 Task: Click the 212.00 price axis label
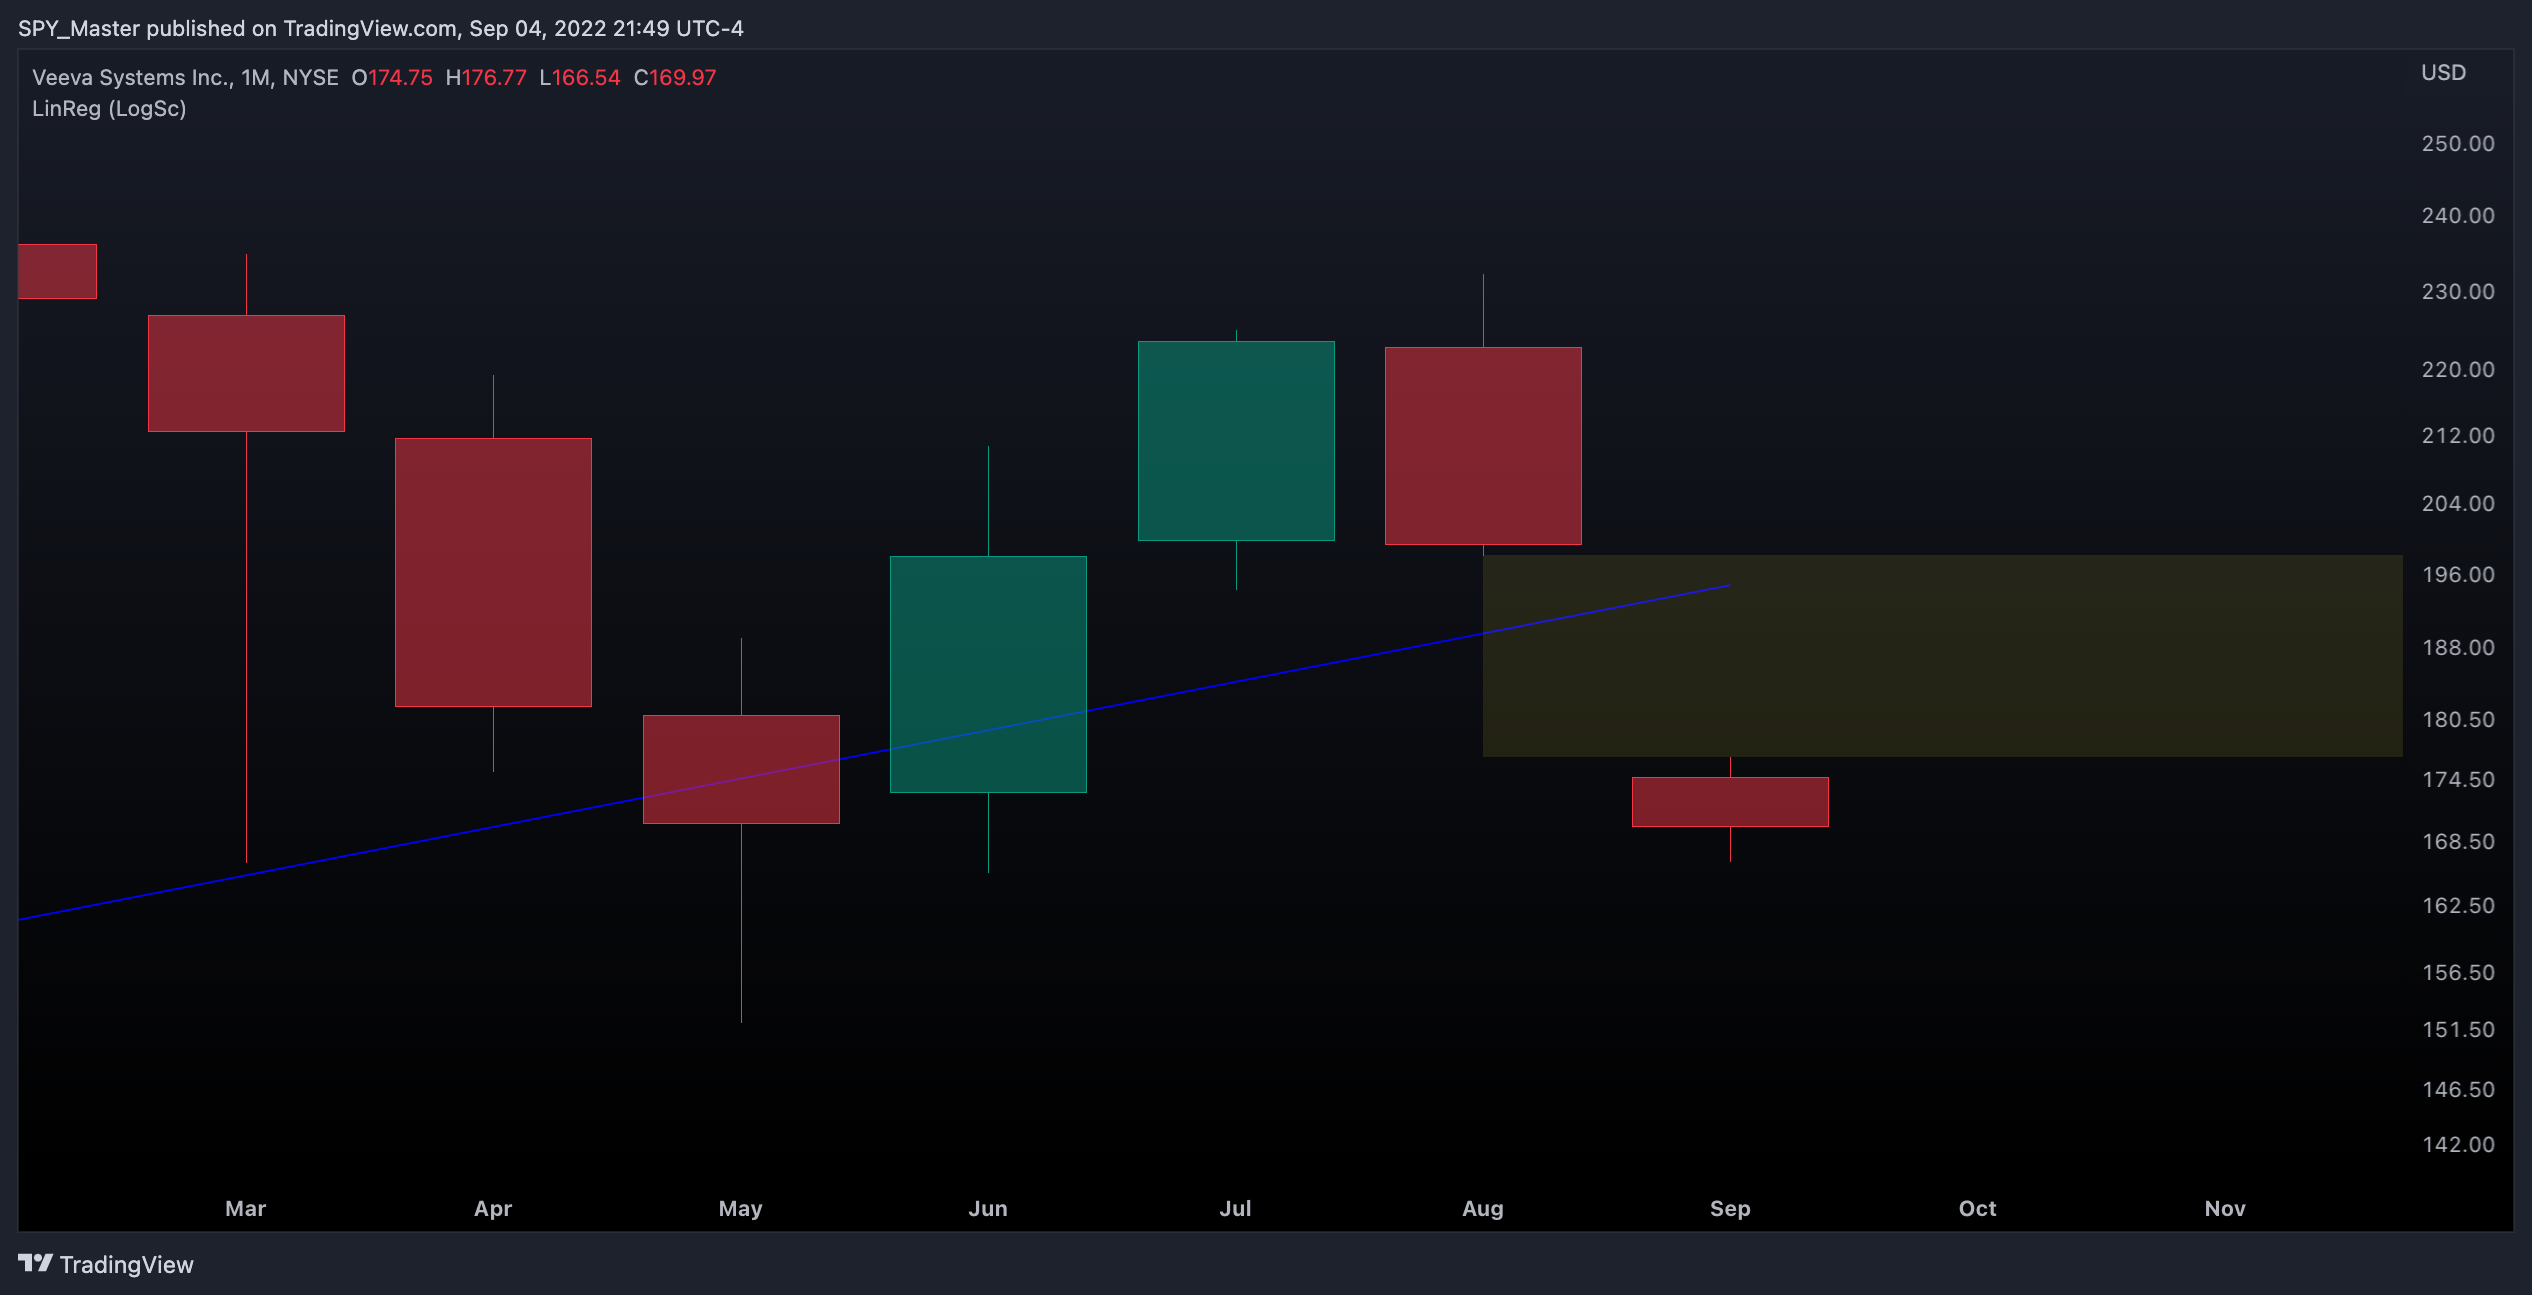pos(2458,436)
